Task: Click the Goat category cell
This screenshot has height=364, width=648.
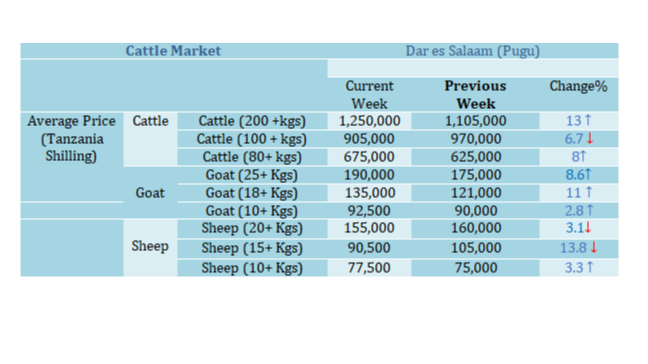Action: 150,193
